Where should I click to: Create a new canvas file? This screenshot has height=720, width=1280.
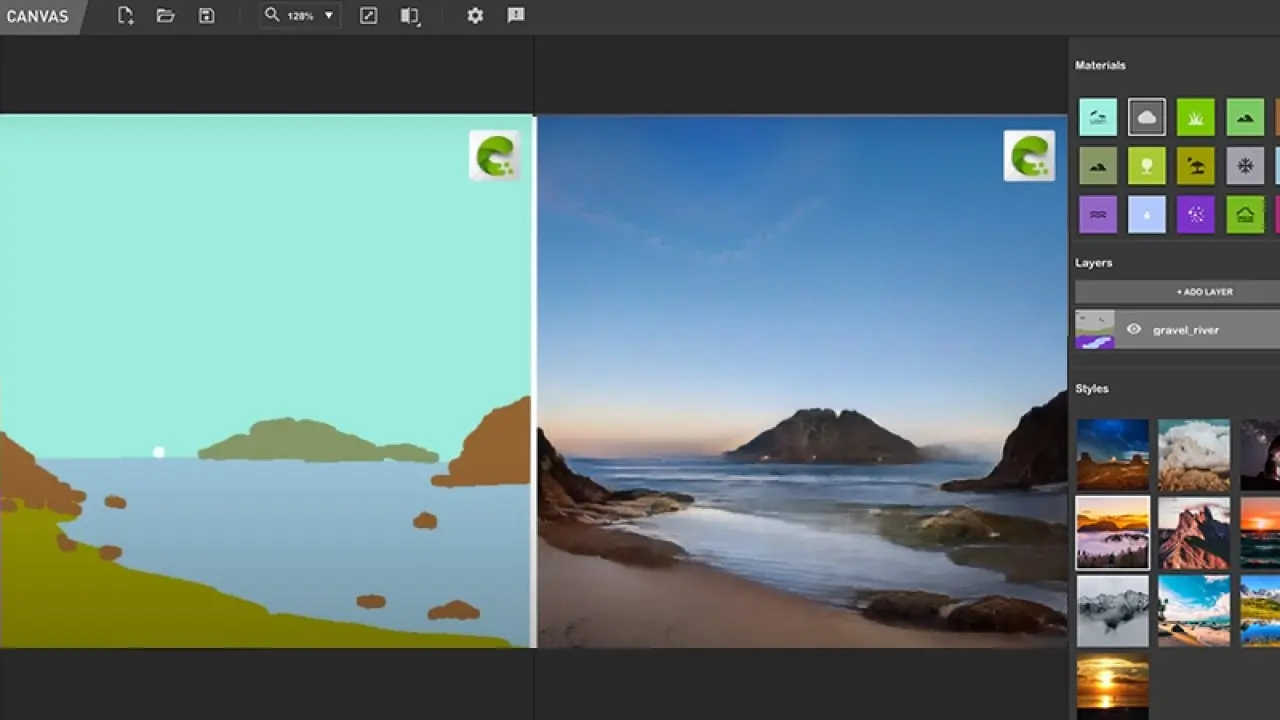(125, 16)
